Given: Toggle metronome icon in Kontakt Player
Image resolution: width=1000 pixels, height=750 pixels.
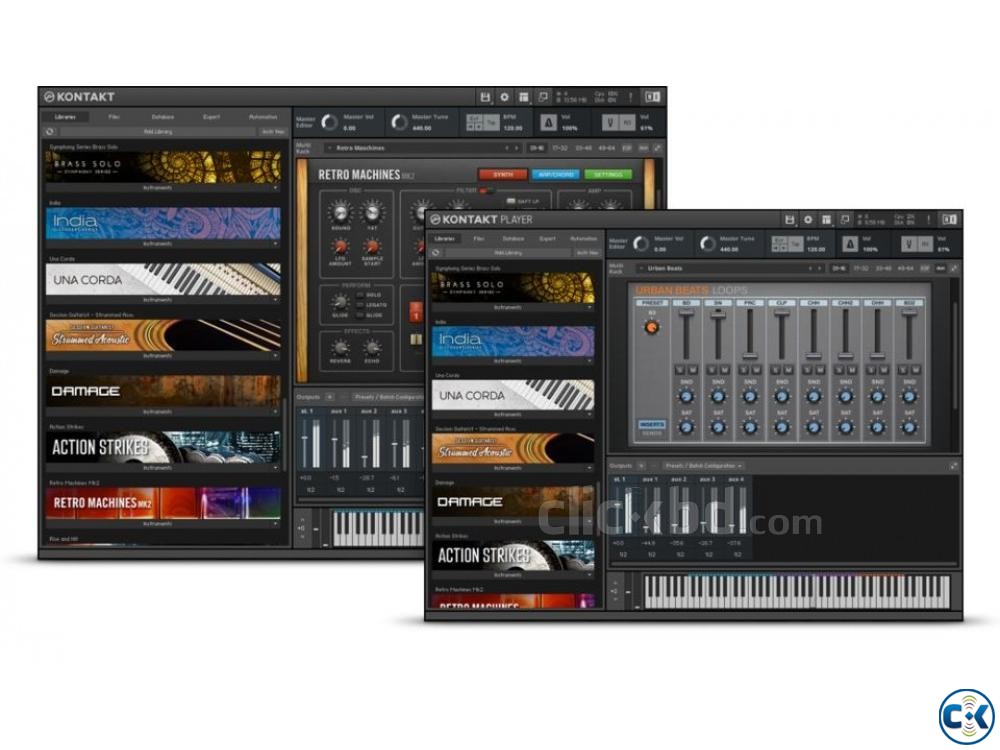Looking at the screenshot, I should click(849, 244).
